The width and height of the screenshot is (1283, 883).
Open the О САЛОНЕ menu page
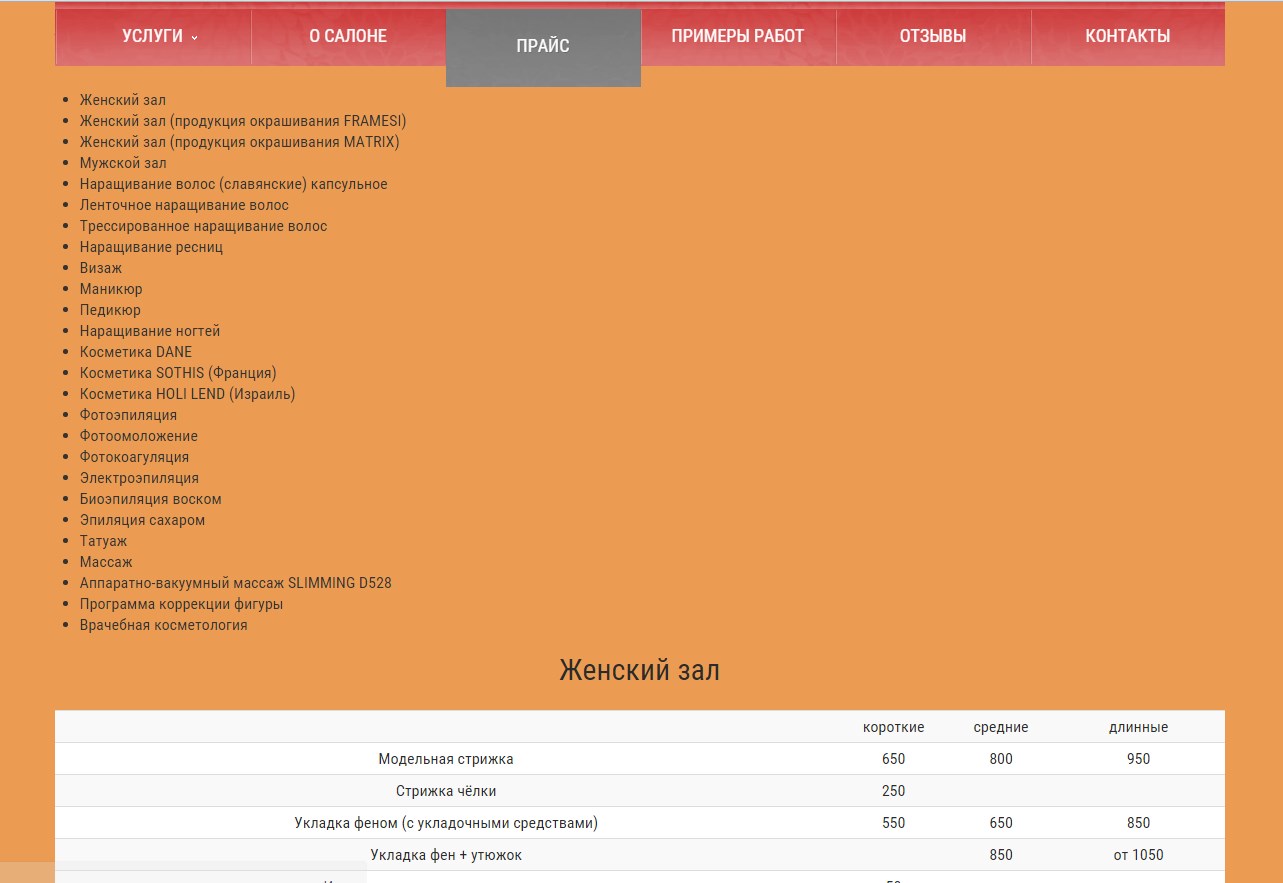click(347, 36)
